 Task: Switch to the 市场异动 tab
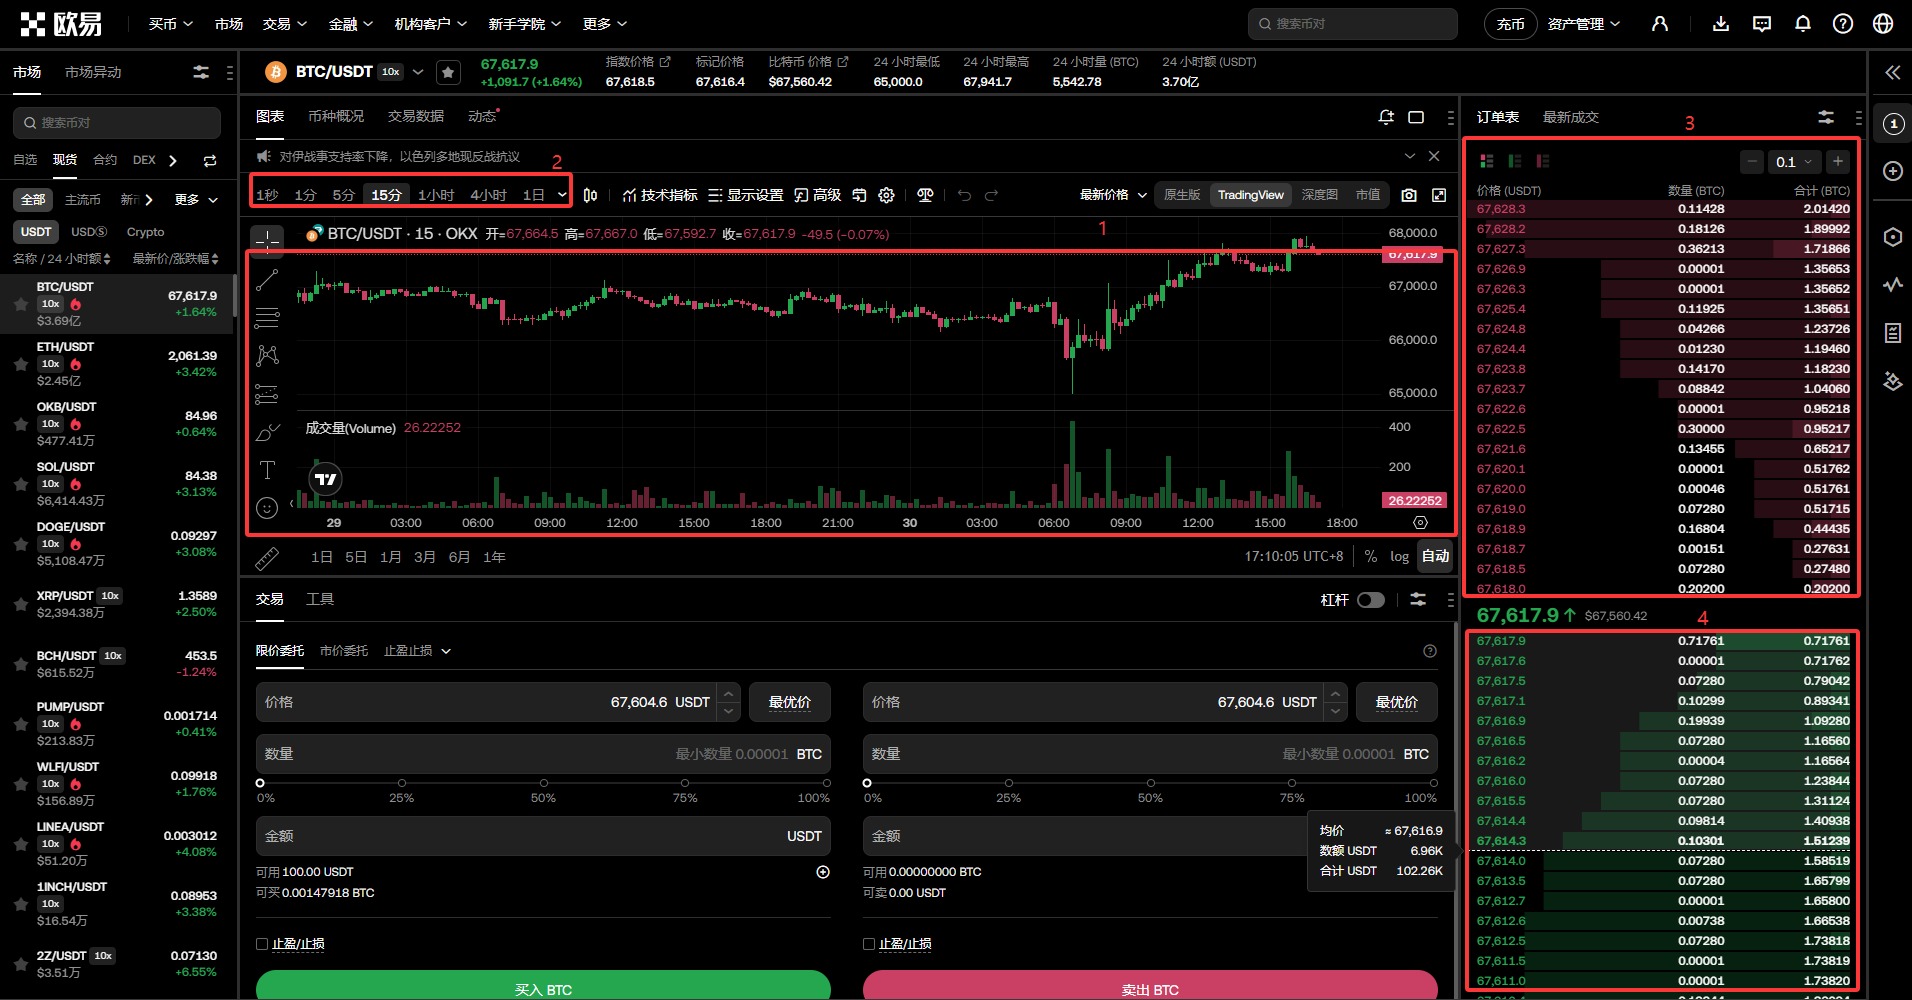tap(93, 72)
